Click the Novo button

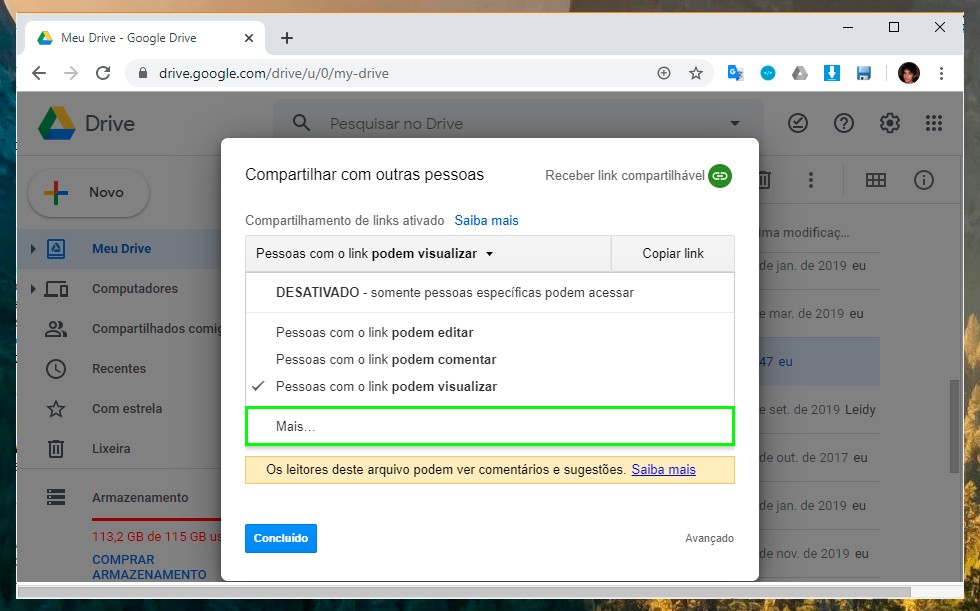tap(88, 192)
